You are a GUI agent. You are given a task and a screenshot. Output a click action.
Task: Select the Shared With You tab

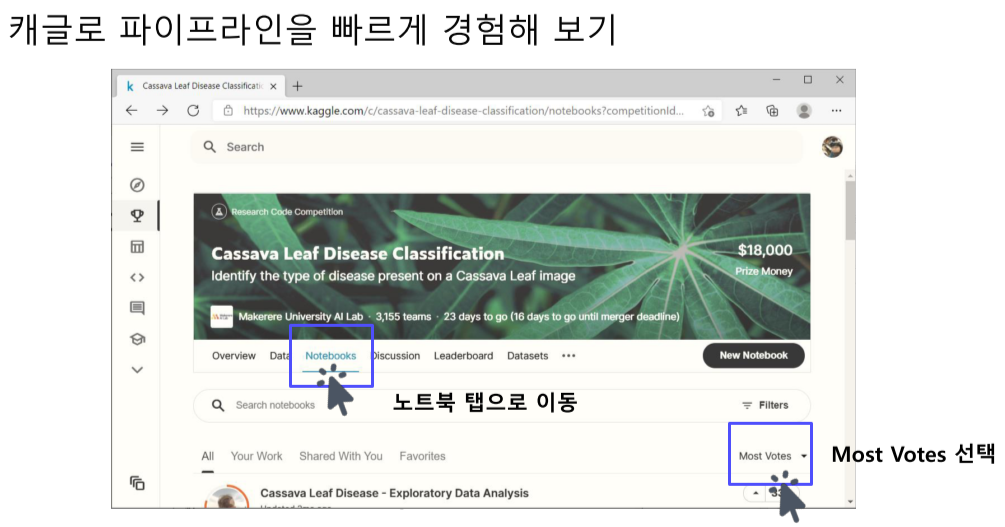(341, 456)
